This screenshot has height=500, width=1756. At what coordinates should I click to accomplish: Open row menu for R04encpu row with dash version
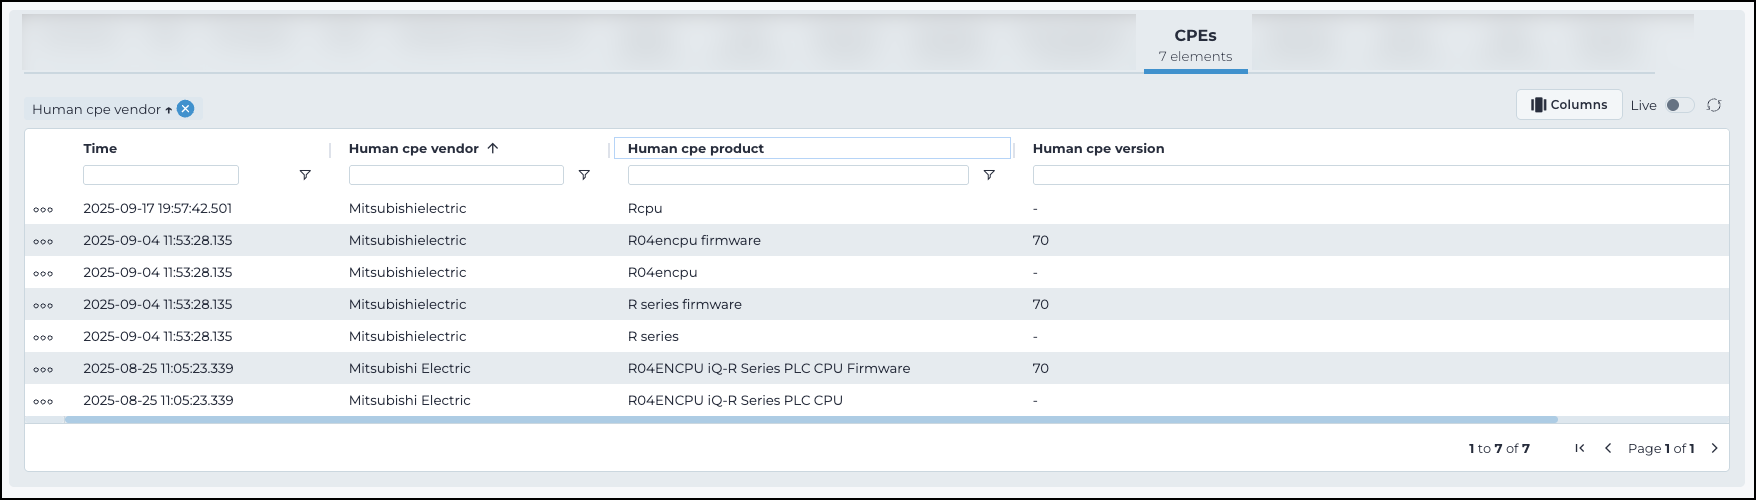coord(43,273)
